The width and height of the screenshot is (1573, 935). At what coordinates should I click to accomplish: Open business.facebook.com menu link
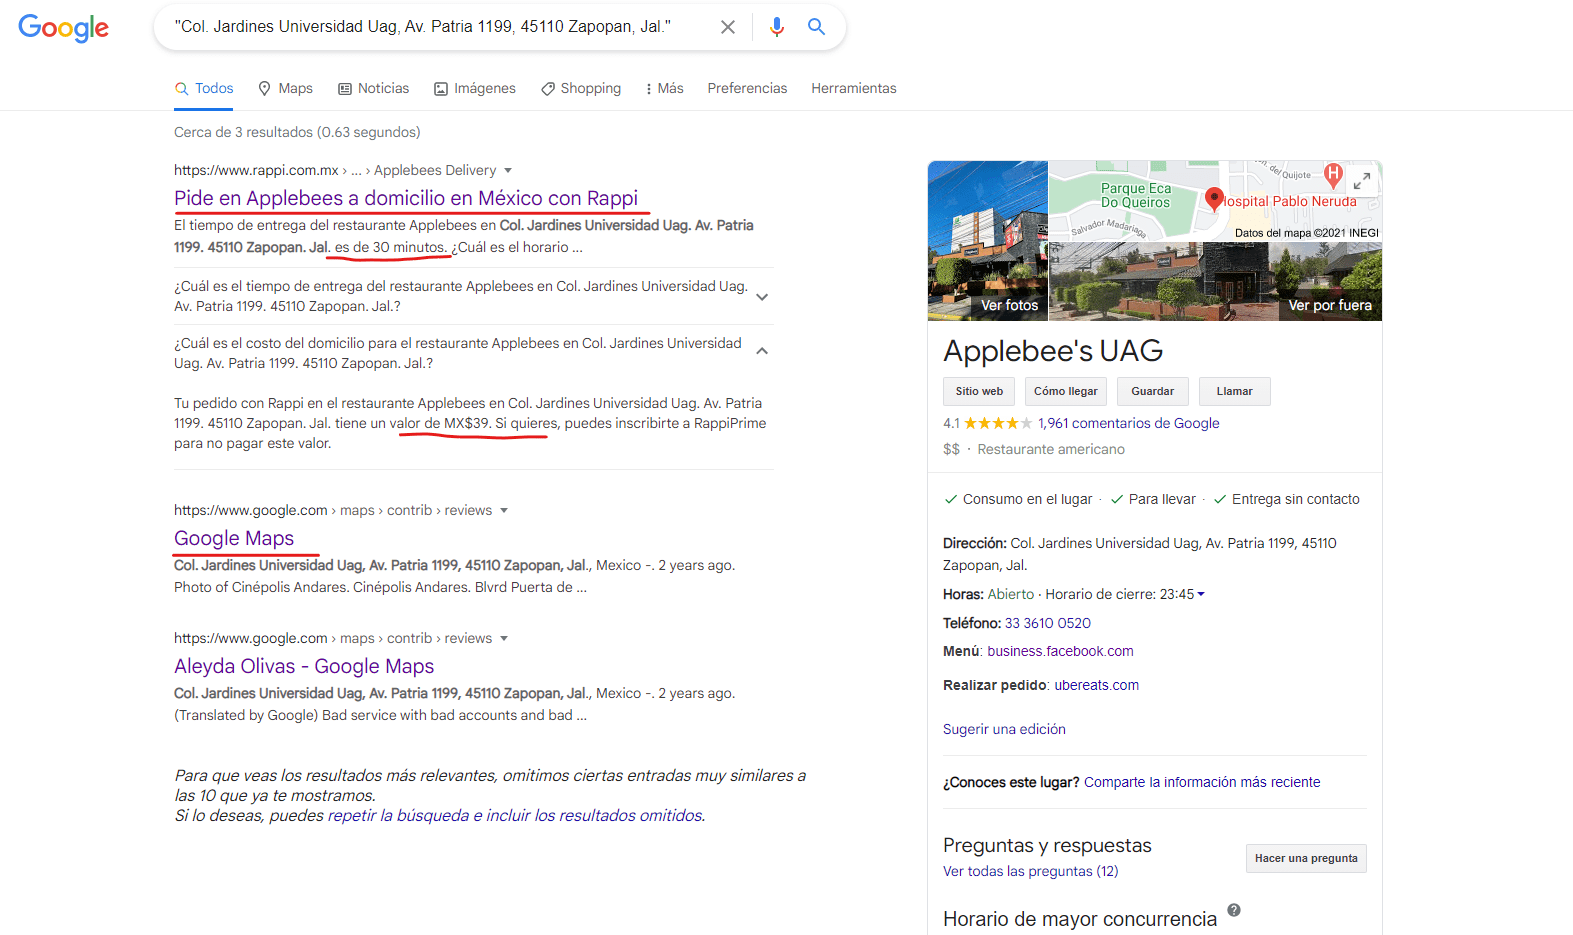coord(1061,651)
